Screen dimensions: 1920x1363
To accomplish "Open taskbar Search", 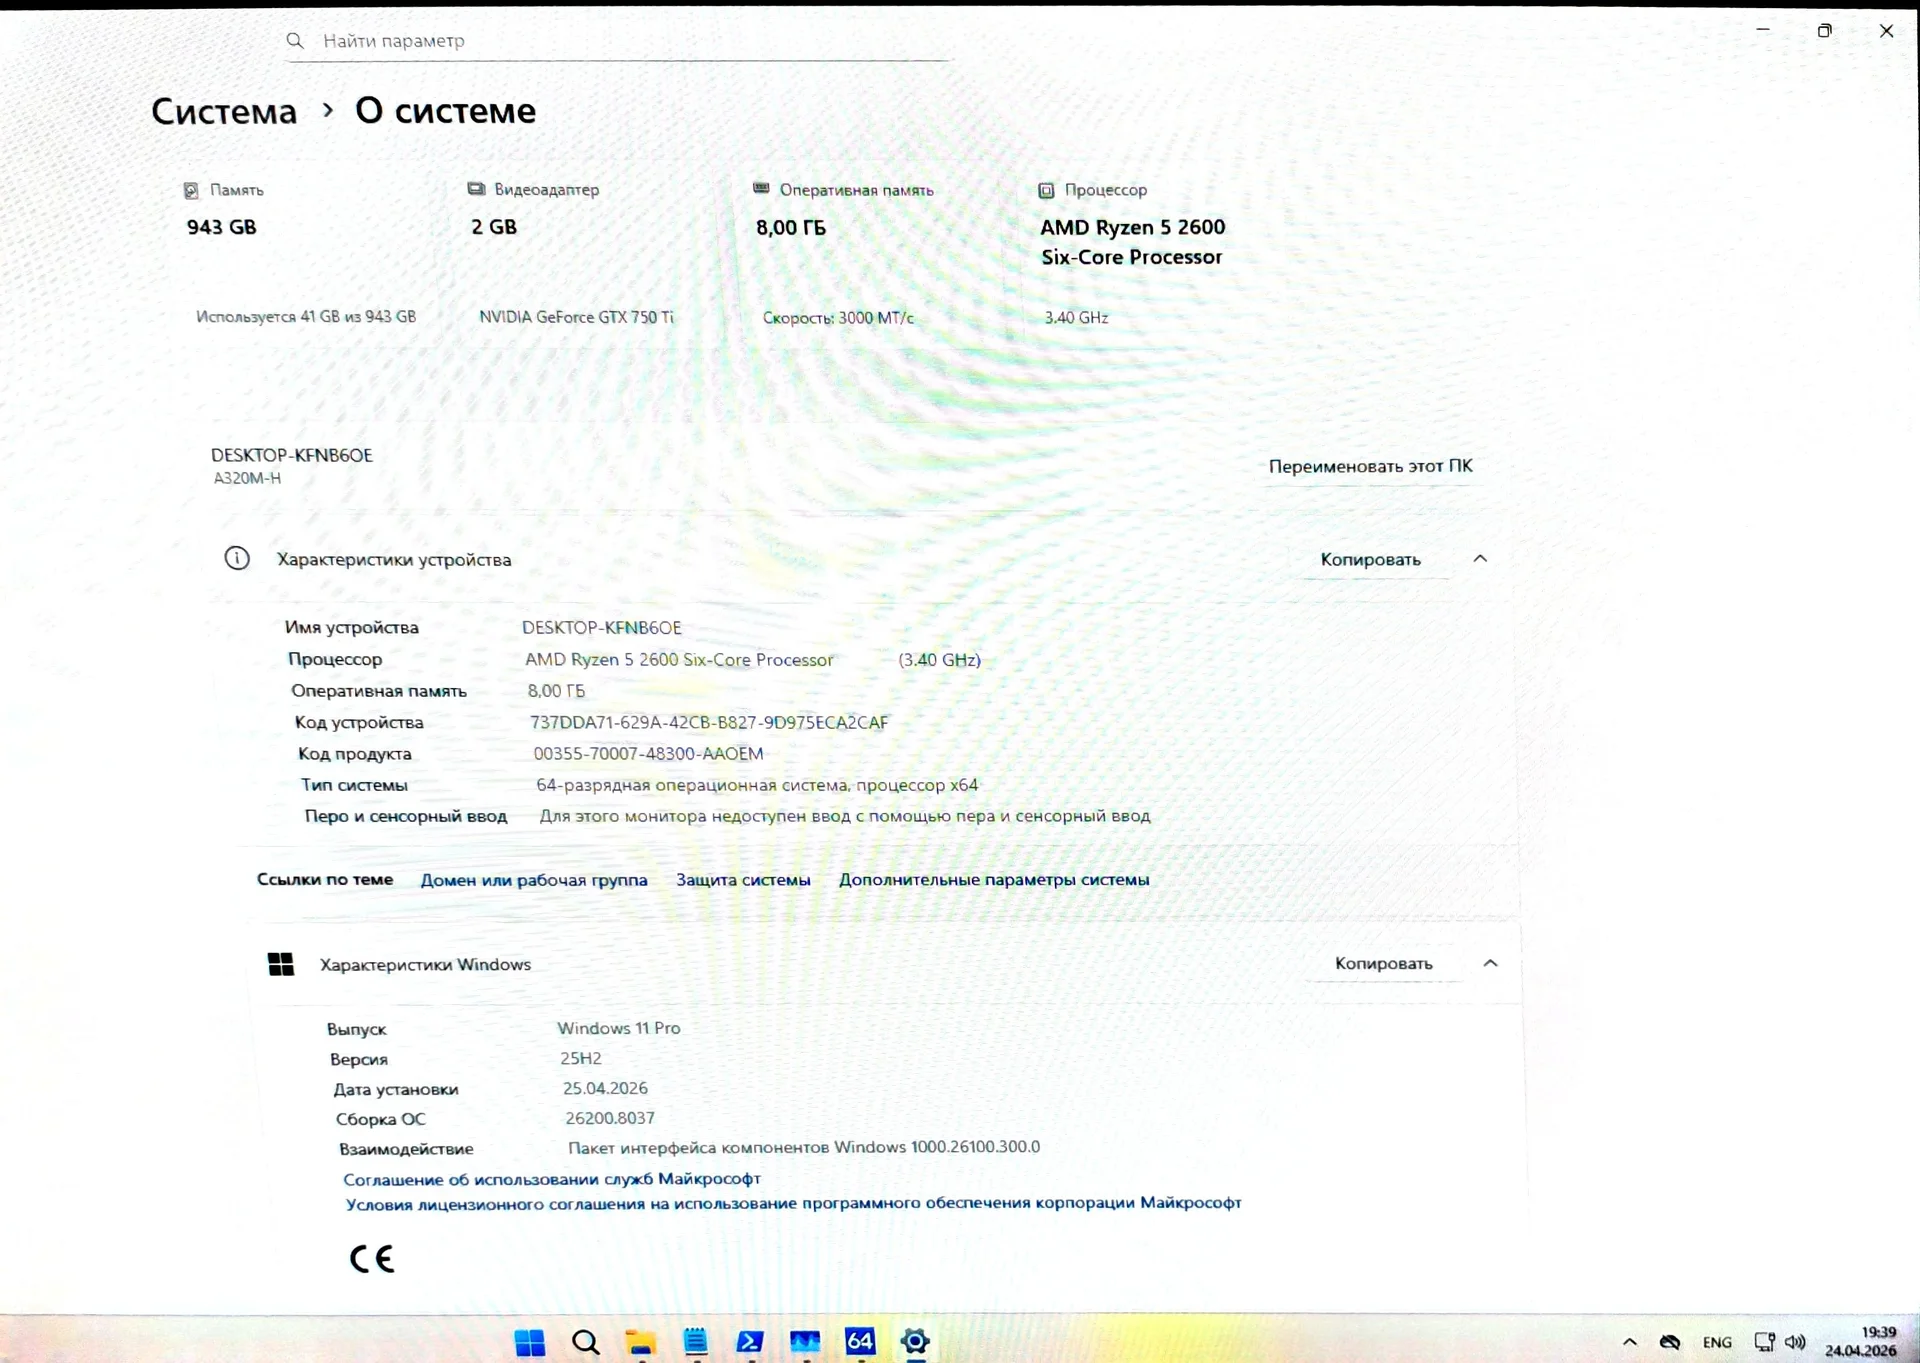I will 586,1342.
